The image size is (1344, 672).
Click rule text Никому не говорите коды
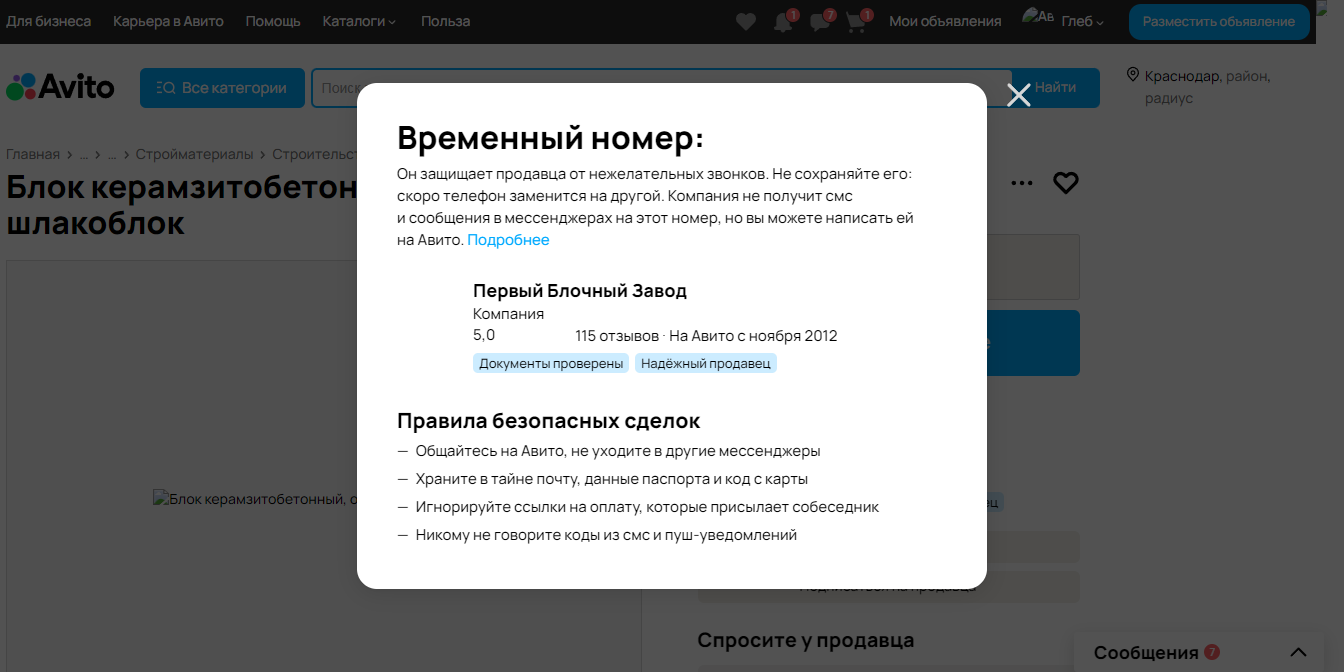[x=606, y=535]
